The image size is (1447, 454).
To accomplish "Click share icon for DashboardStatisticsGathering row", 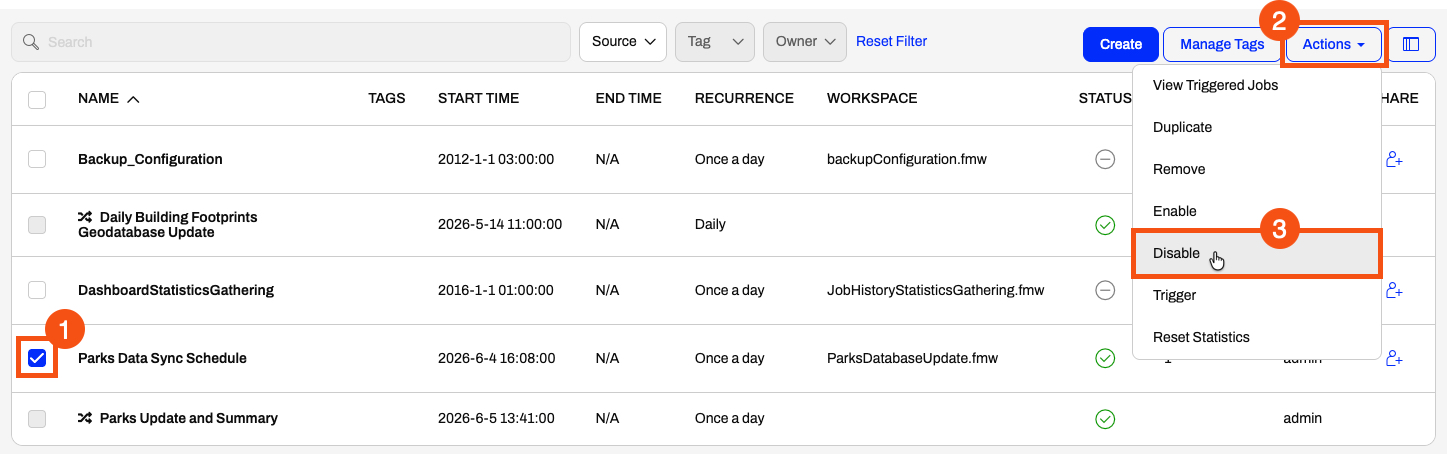I will tap(1395, 291).
